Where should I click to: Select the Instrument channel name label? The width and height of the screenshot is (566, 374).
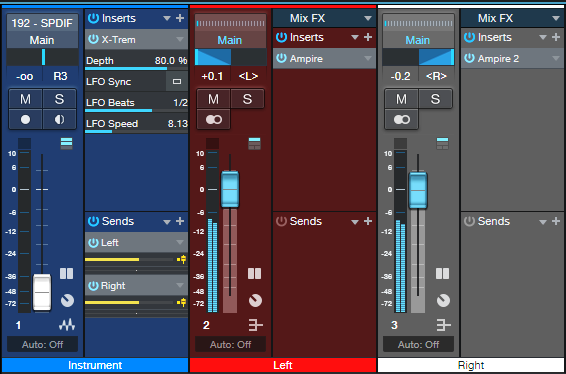(95, 365)
